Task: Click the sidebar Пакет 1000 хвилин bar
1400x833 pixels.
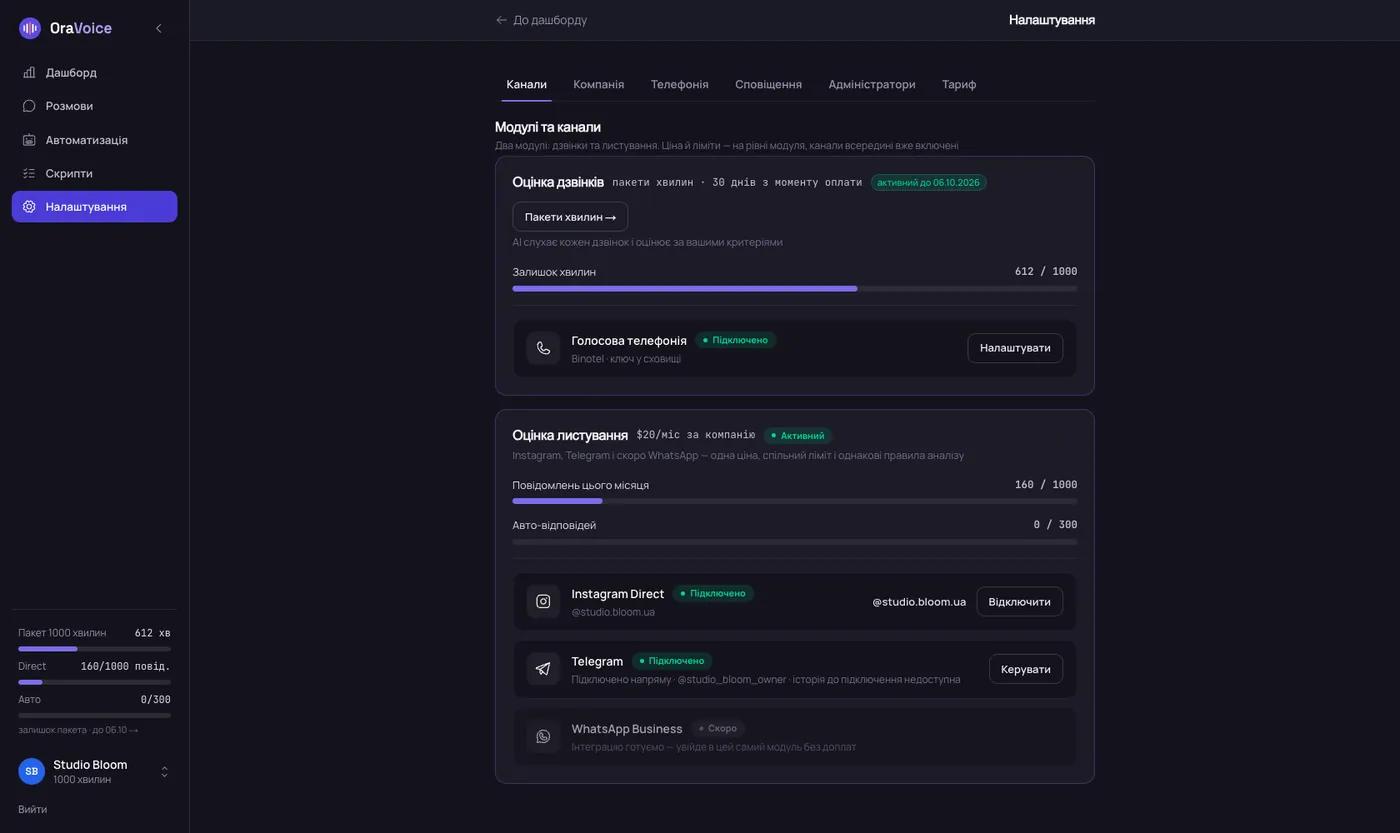Action: point(94,649)
